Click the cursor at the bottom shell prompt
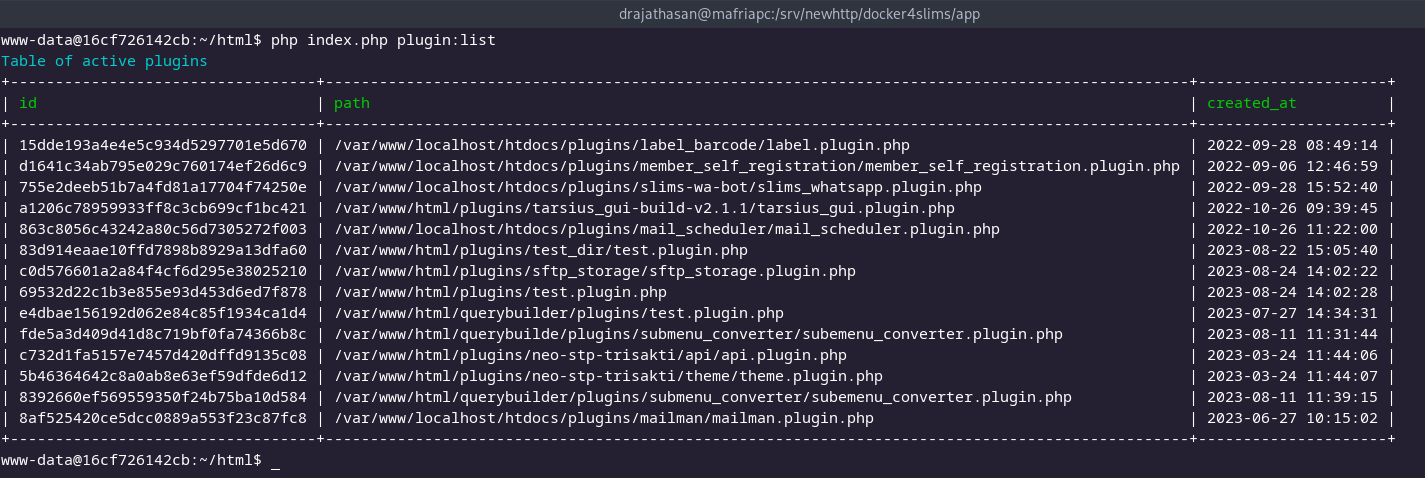Screen dimensions: 1425x478 [275, 460]
